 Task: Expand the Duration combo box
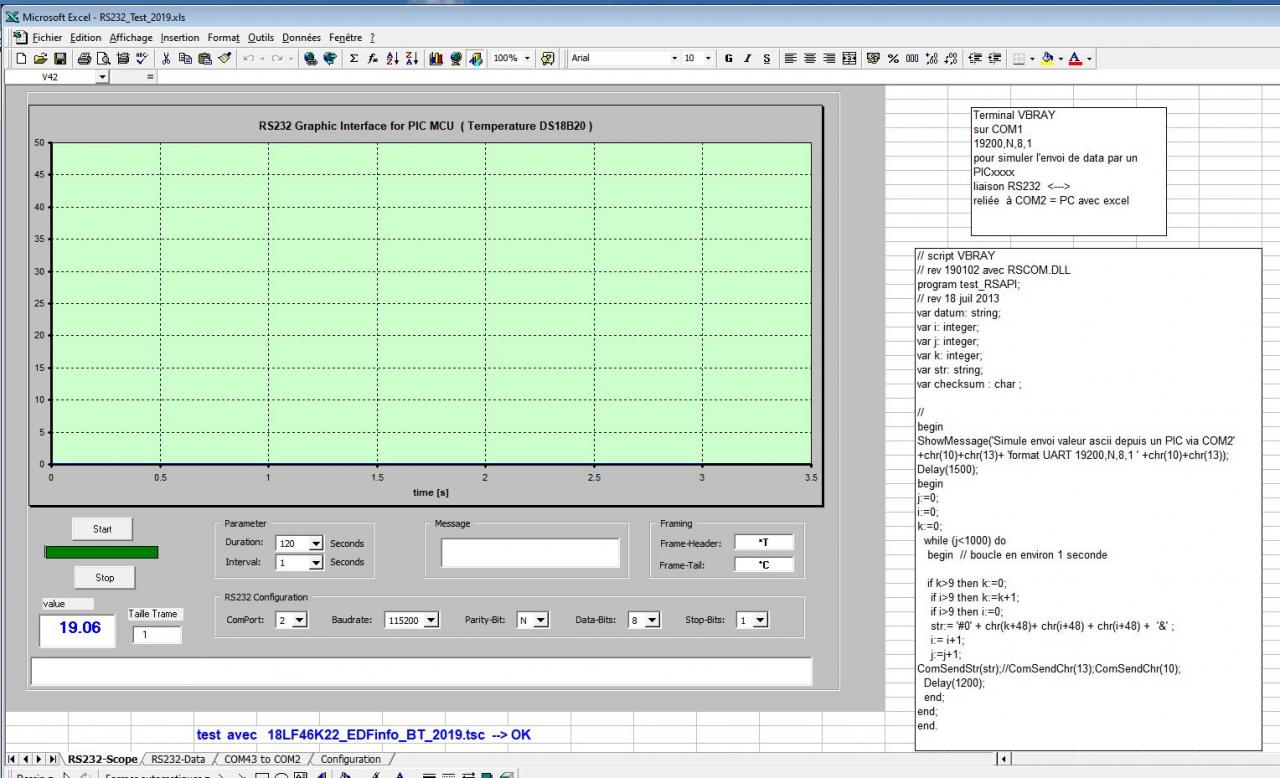click(x=316, y=544)
